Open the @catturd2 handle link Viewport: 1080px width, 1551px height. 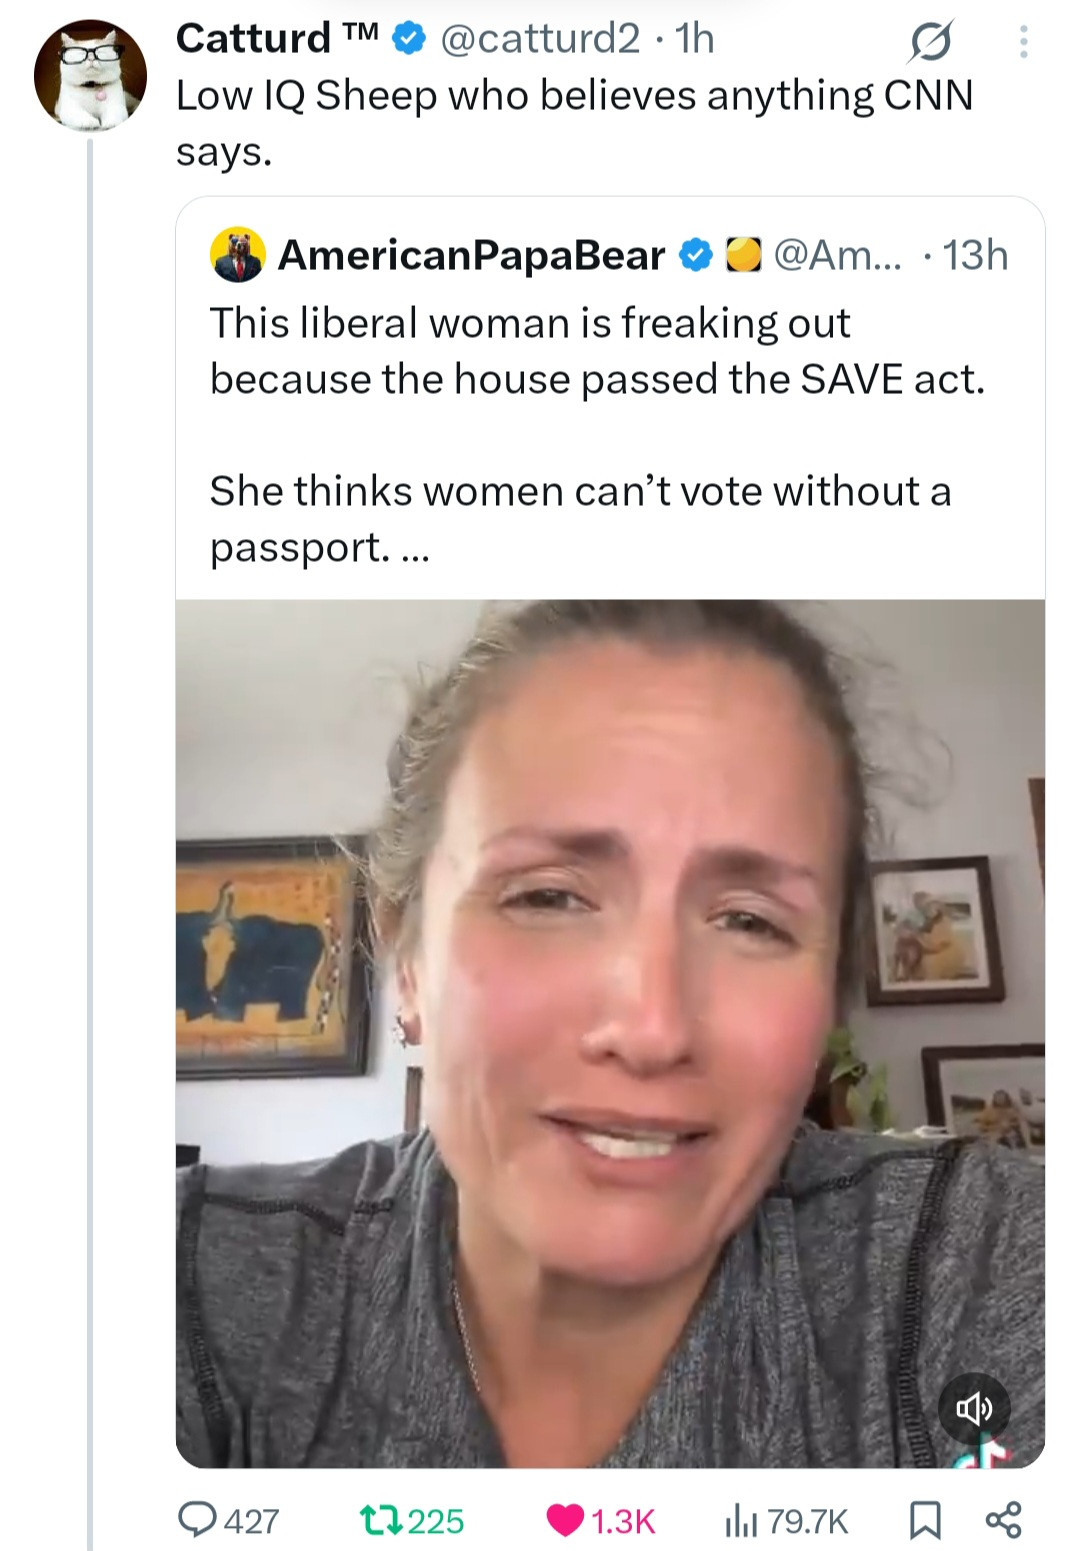click(540, 39)
